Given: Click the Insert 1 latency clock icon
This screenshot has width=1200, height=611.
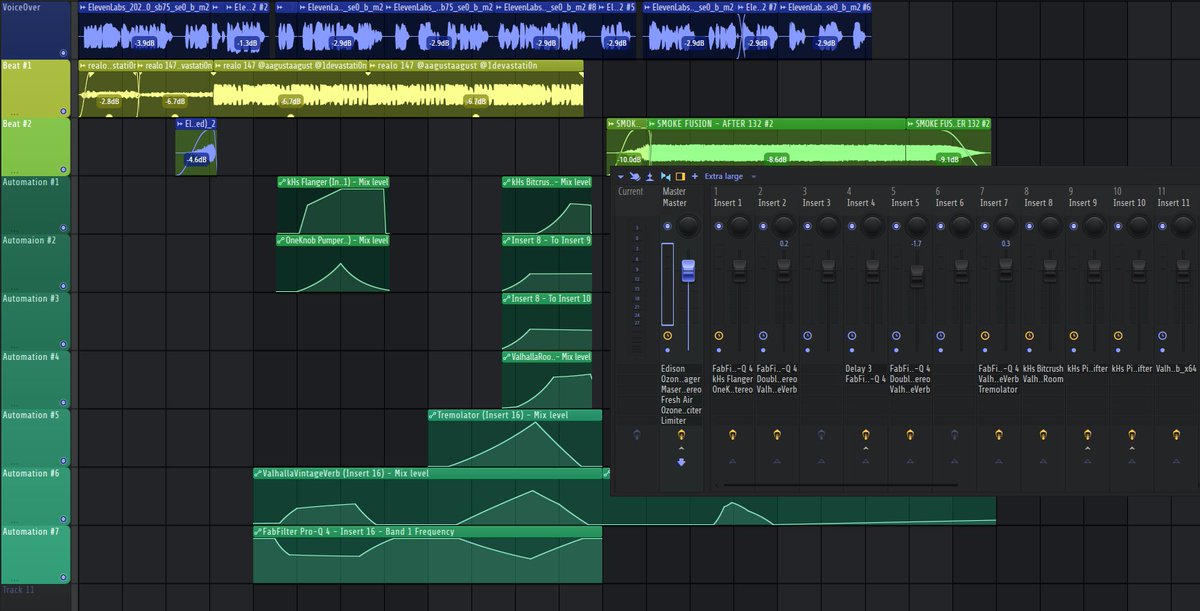Looking at the screenshot, I should point(718,336).
